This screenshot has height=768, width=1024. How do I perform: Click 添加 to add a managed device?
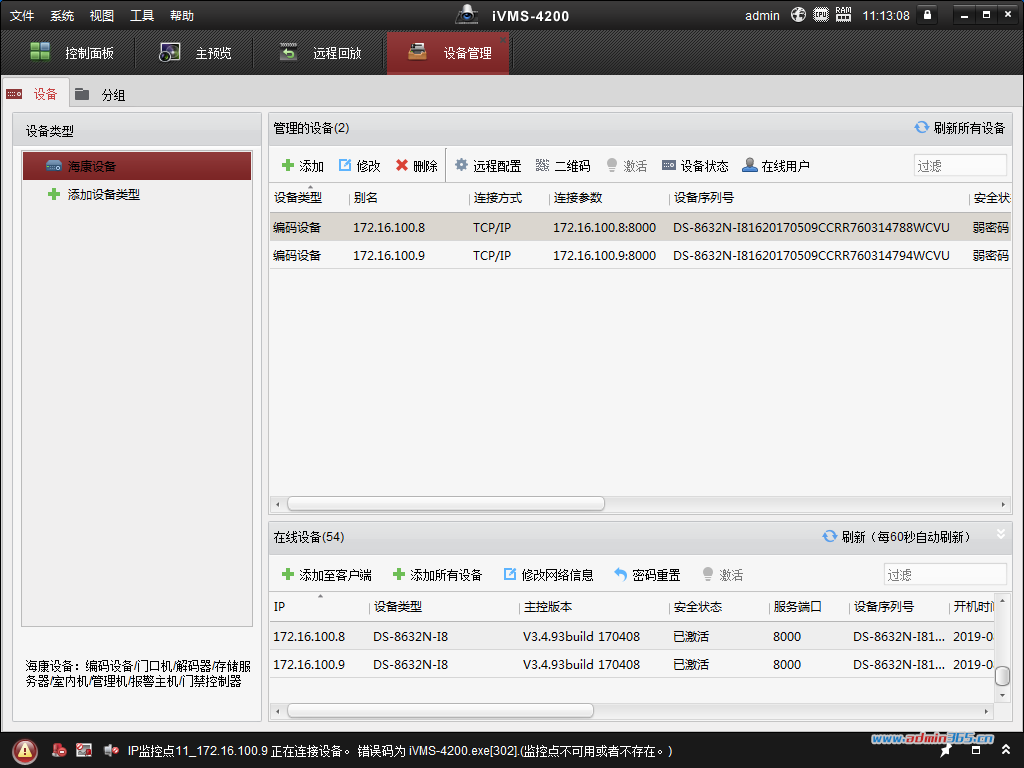[x=302, y=166]
